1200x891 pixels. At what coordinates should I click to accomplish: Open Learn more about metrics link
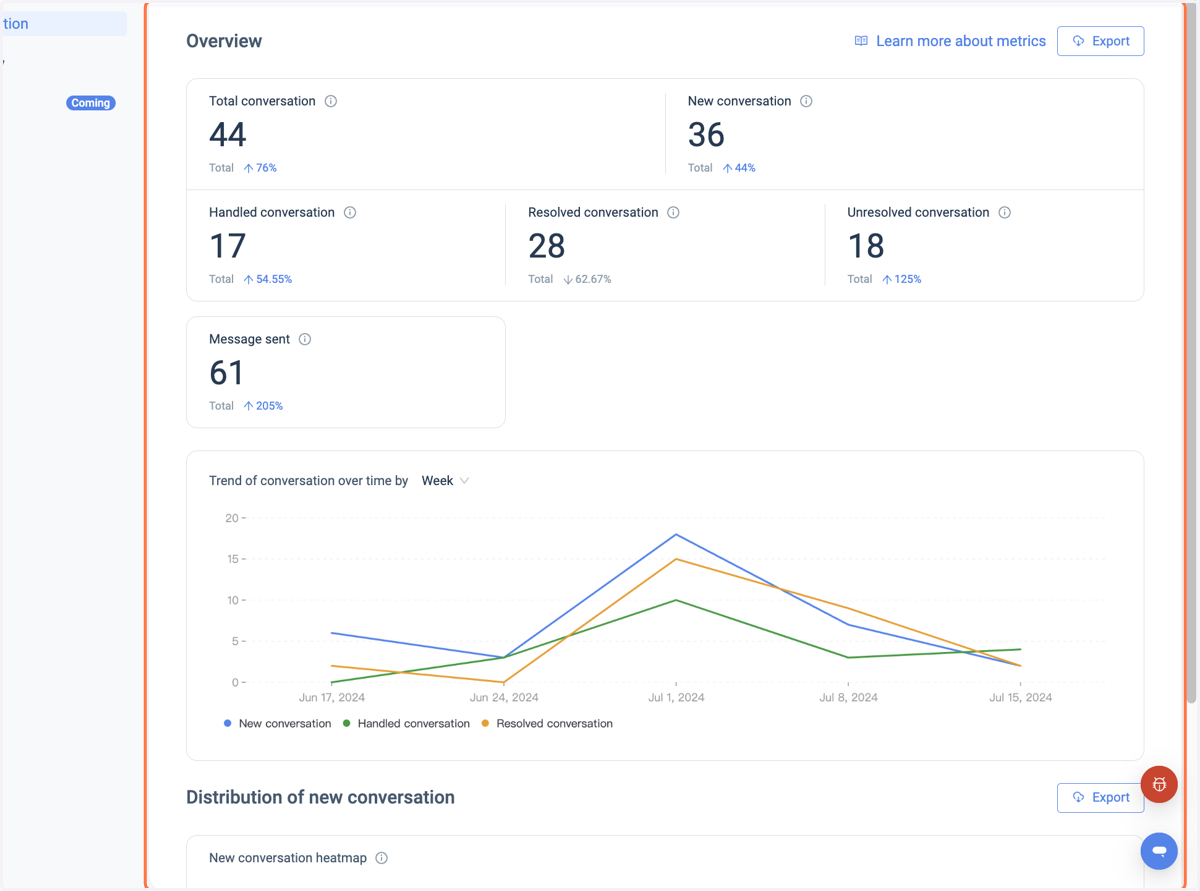950,41
